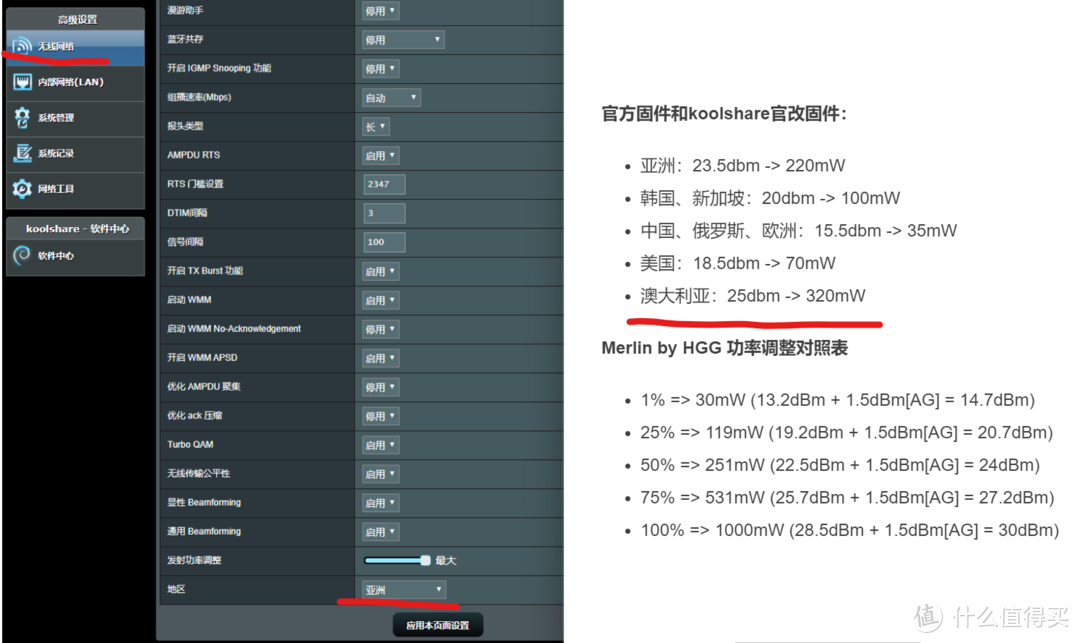Image resolution: width=1080 pixels, height=643 pixels.
Task: Click the 美国: 18.5dbm -> 70mW line
Action: click(x=738, y=263)
